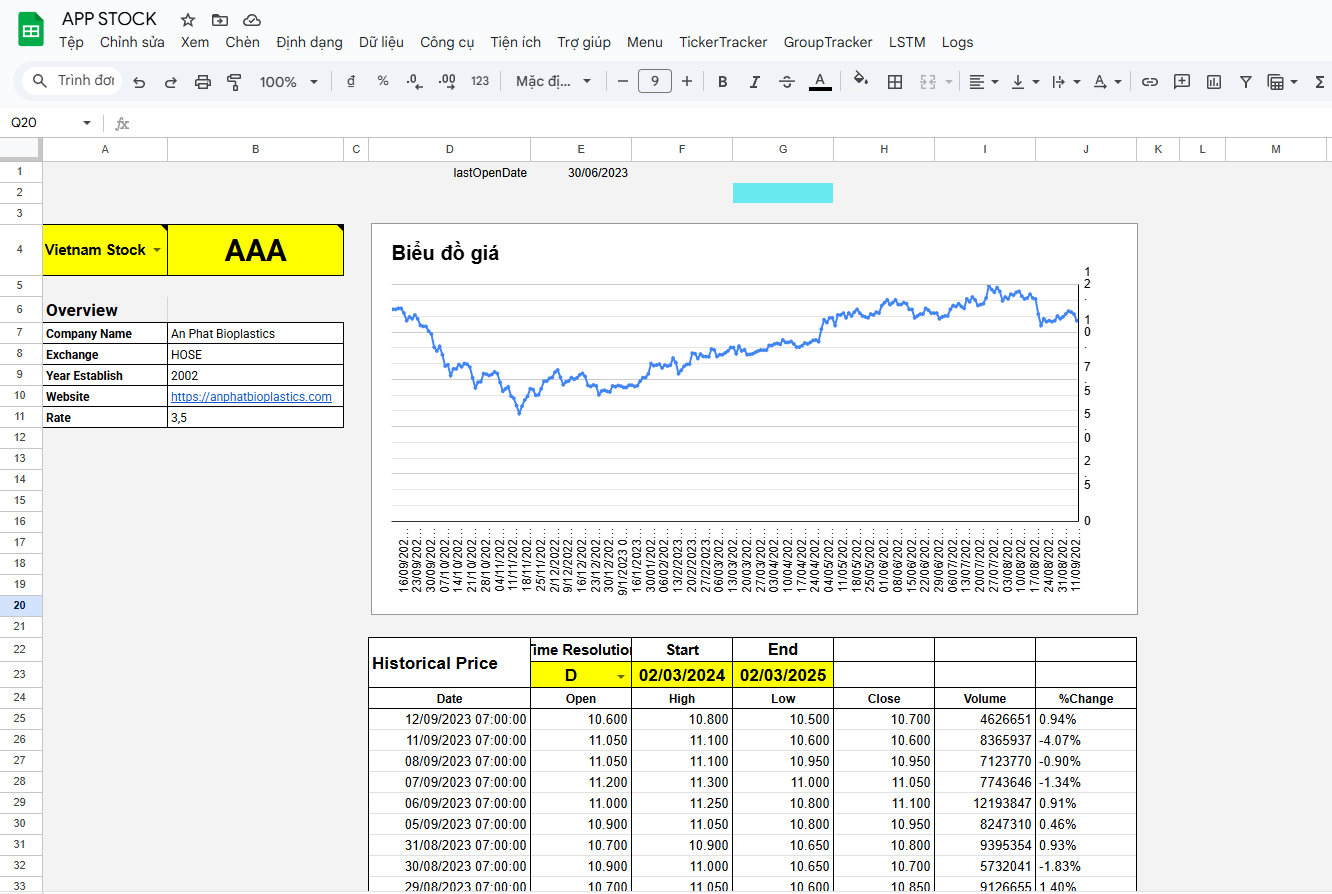This screenshot has height=894, width=1332.
Task: Increase font size with plus button
Action: point(687,81)
